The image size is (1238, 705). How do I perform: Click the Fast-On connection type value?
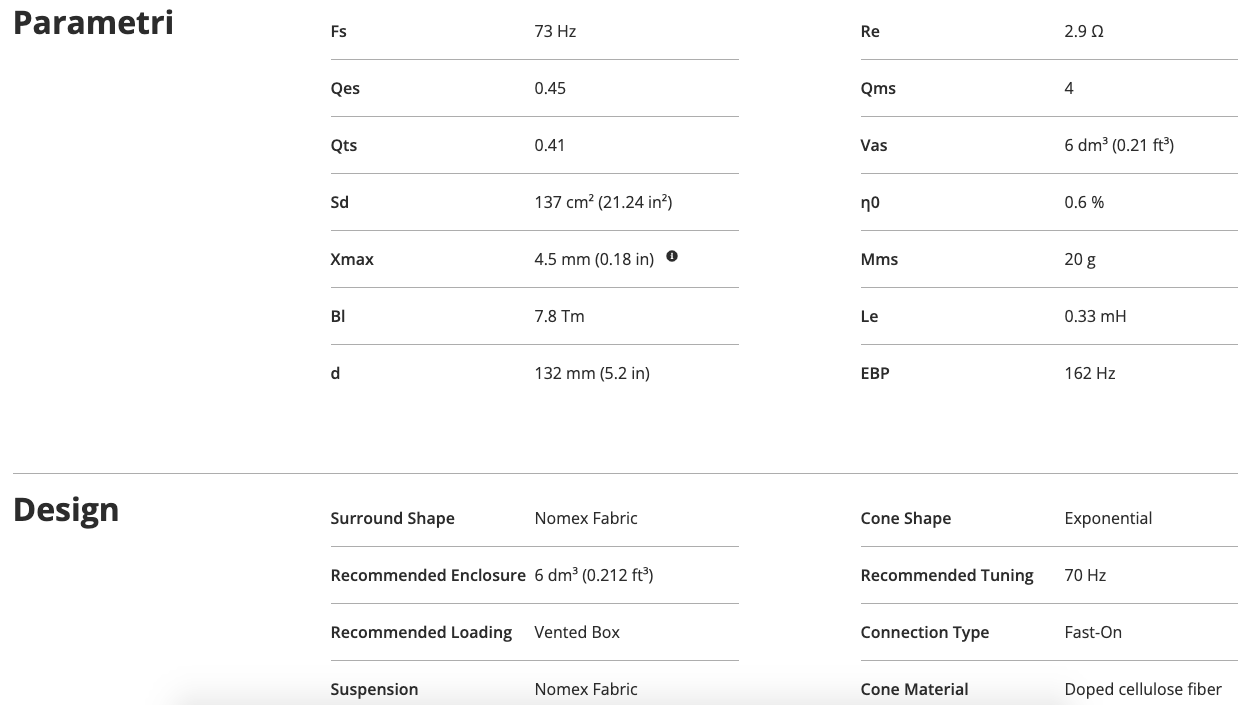(x=1093, y=633)
